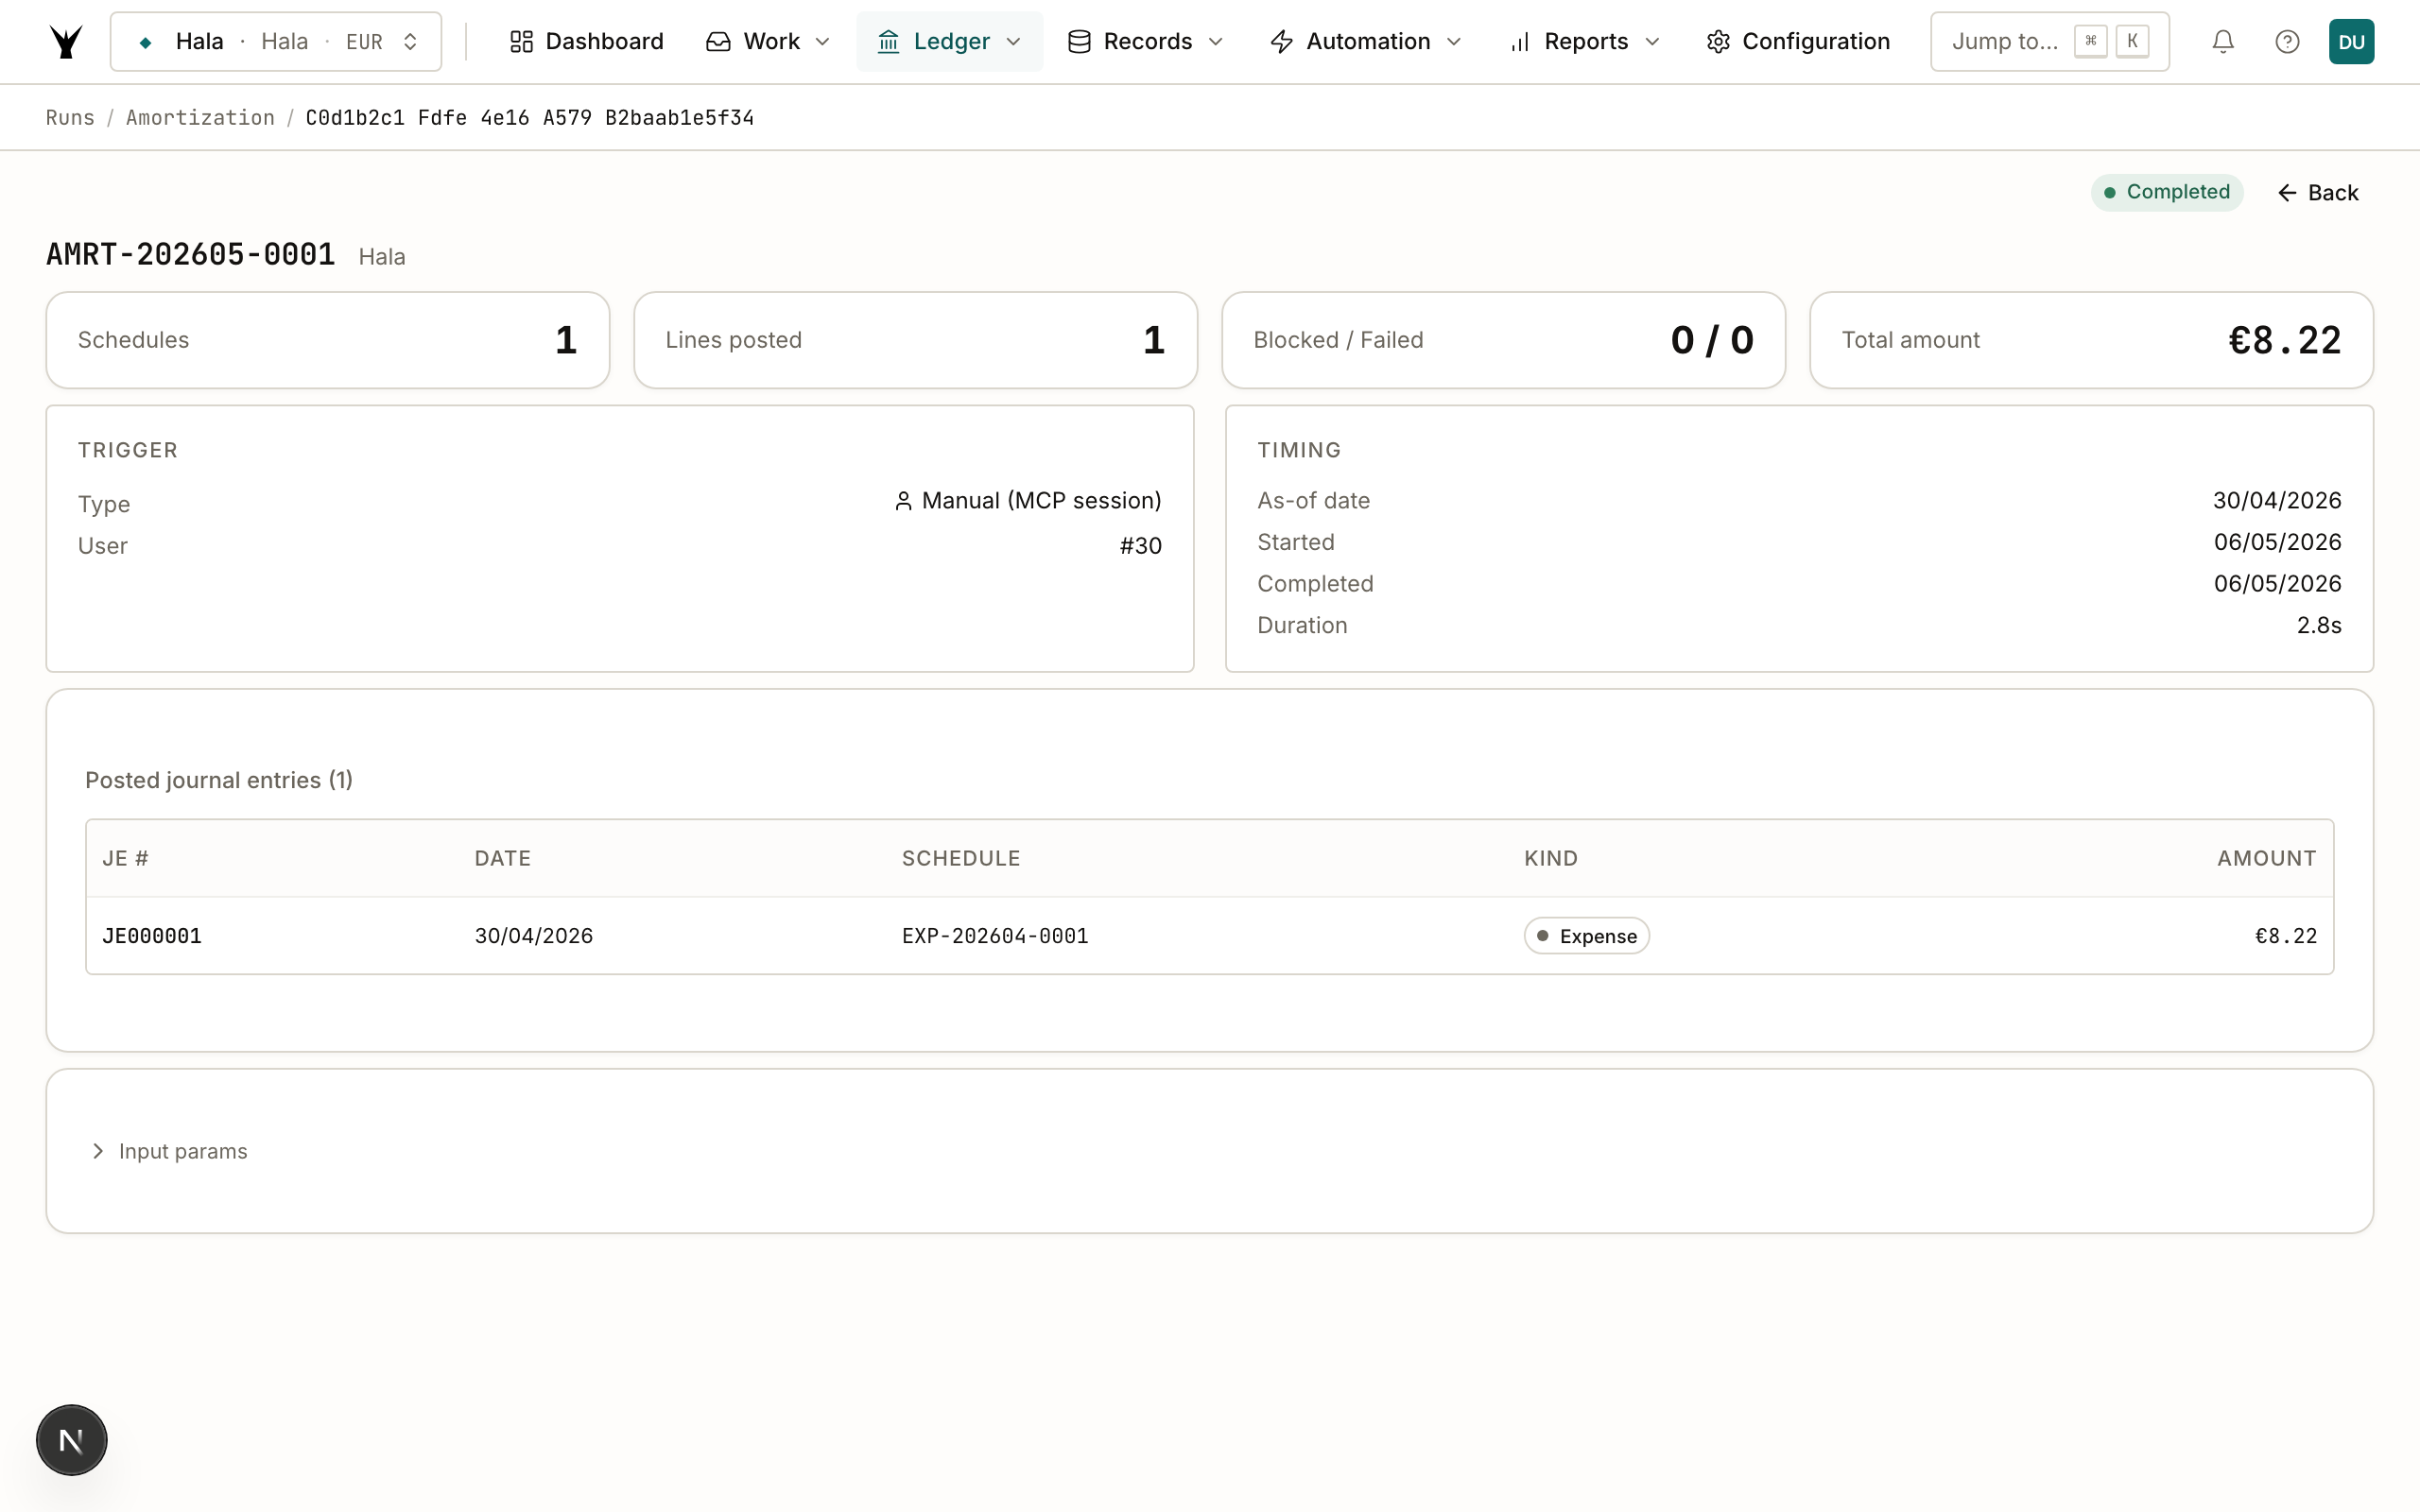This screenshot has height=1512, width=2420.
Task: Click the Blocked / Failed 0 / 0 card
Action: click(1503, 340)
